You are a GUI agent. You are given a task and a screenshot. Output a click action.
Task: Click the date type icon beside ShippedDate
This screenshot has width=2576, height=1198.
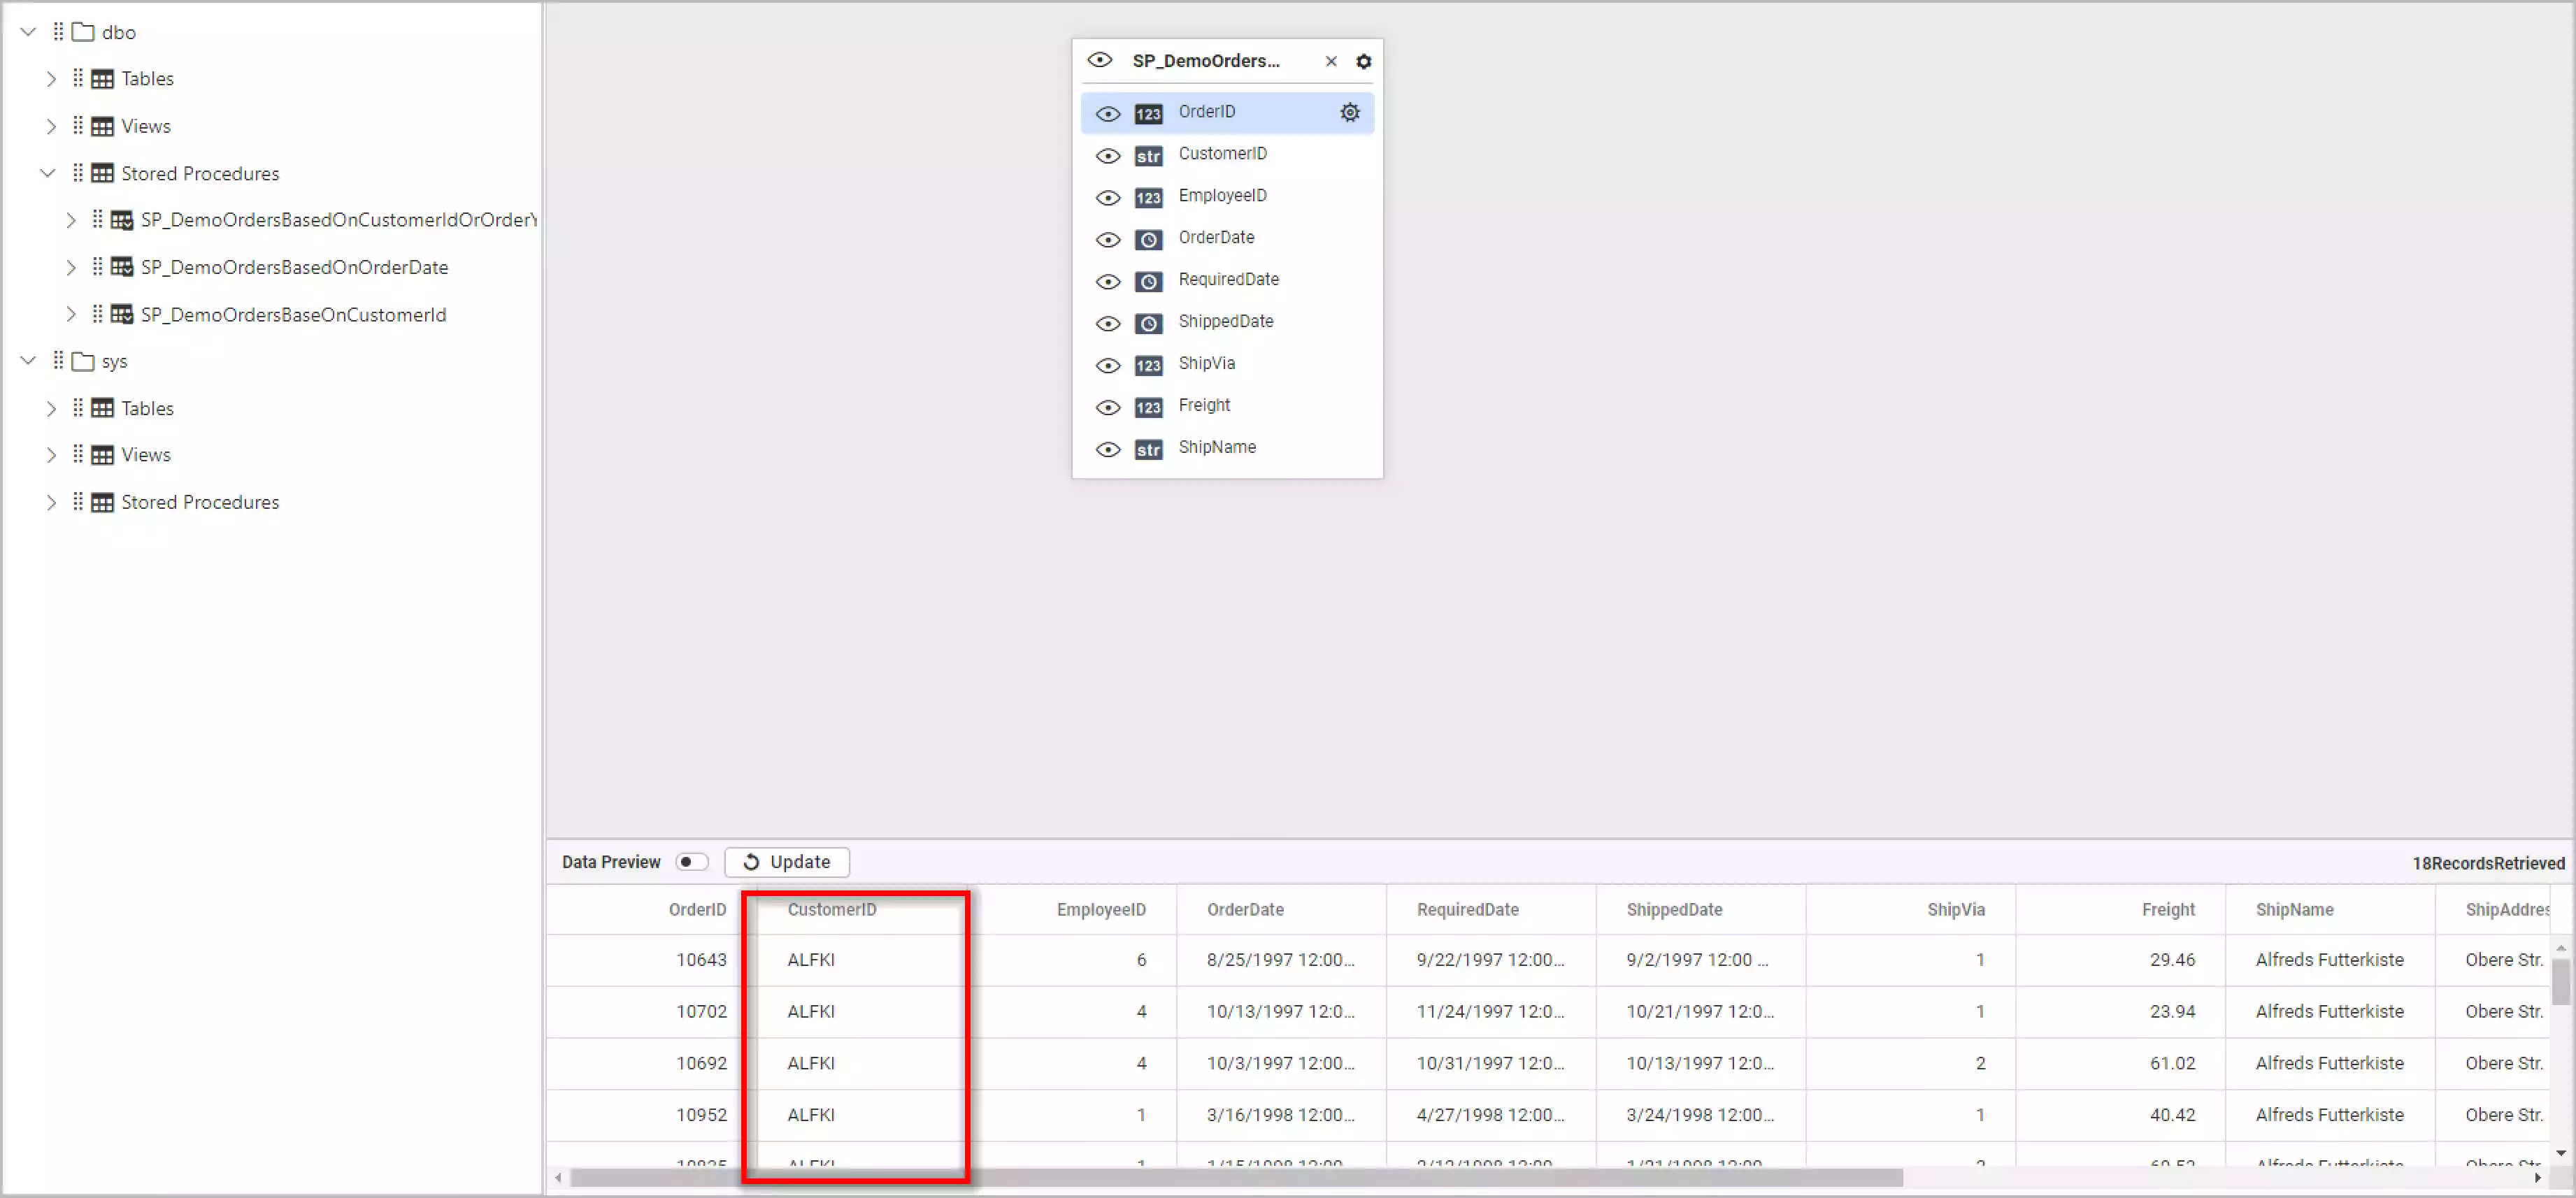(x=1148, y=324)
